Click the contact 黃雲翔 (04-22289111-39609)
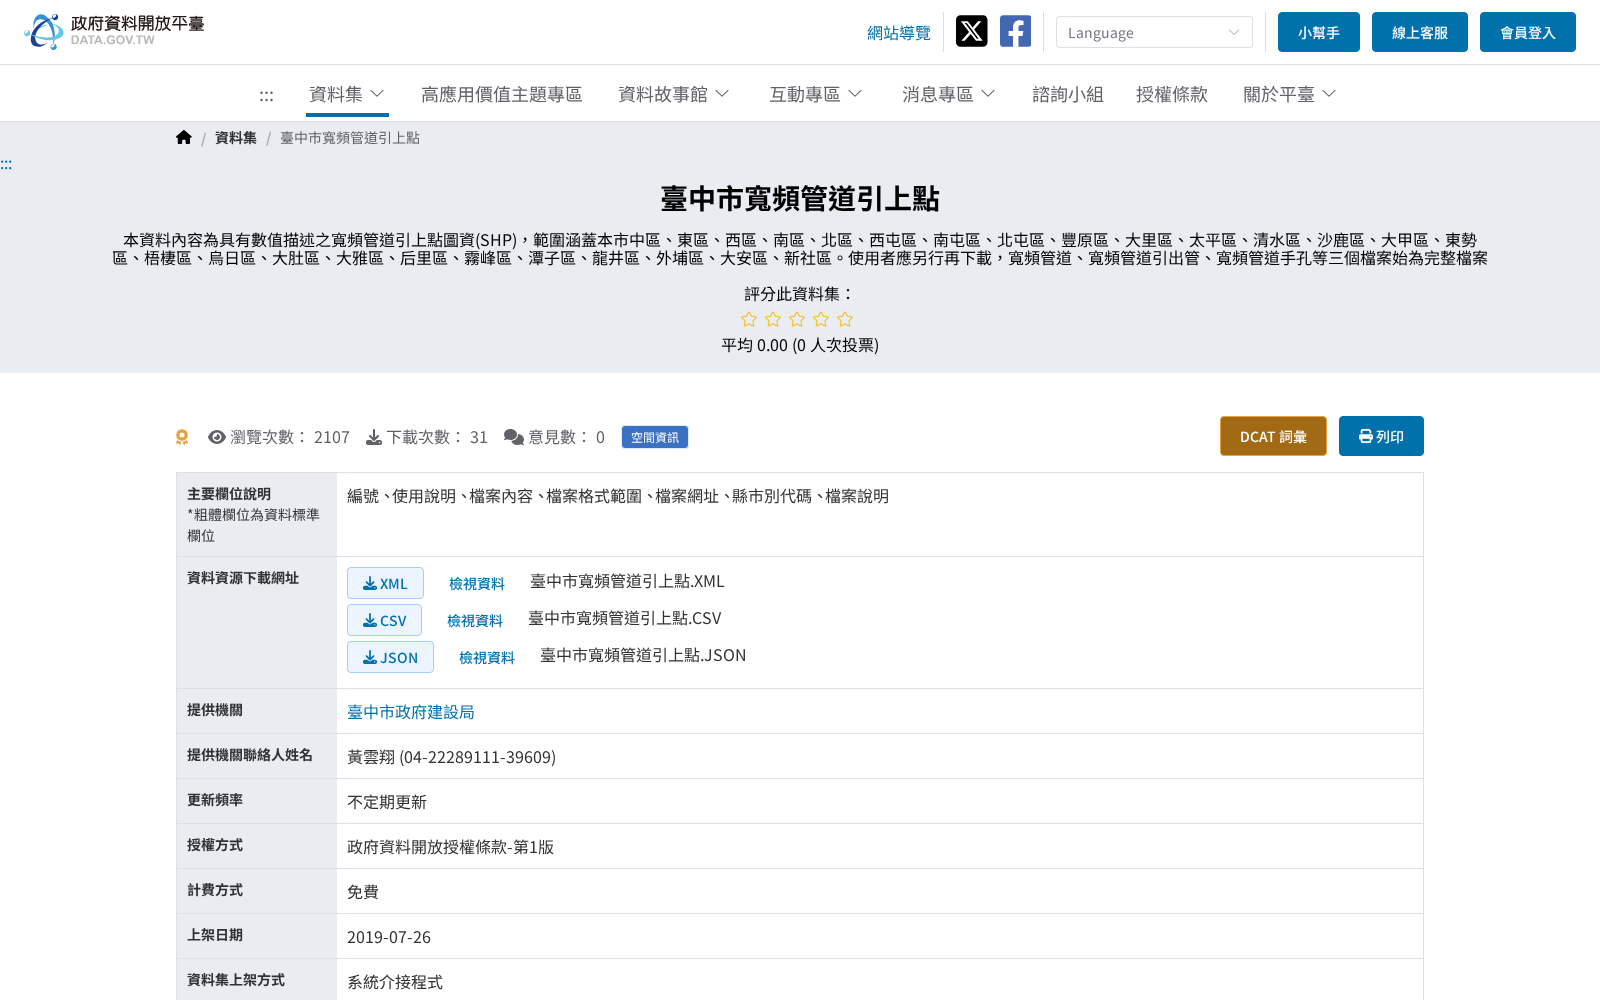Viewport: 1600px width, 1000px height. pos(451,757)
